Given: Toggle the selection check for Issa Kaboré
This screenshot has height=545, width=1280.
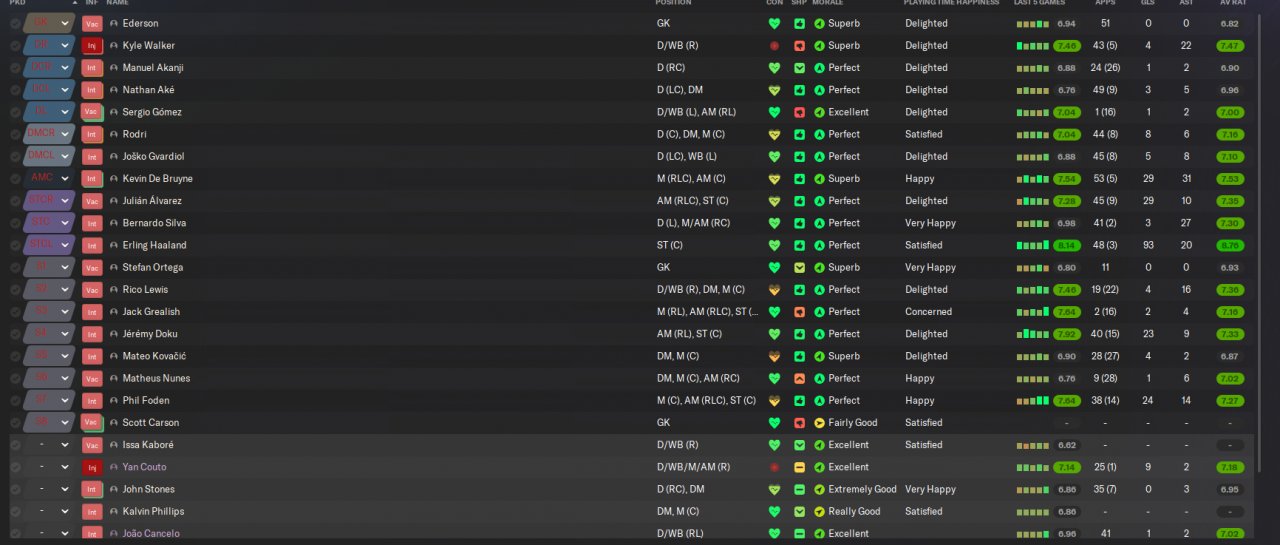Looking at the screenshot, I should point(15,445).
